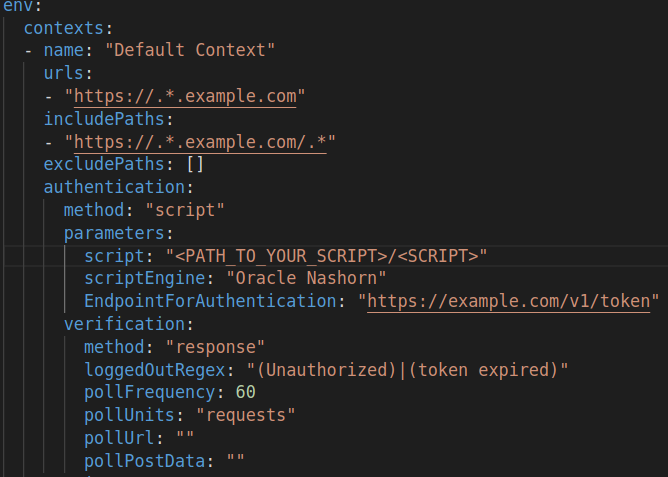Place cursor on the env key
The height and width of the screenshot is (477, 668).
tap(16, 6)
